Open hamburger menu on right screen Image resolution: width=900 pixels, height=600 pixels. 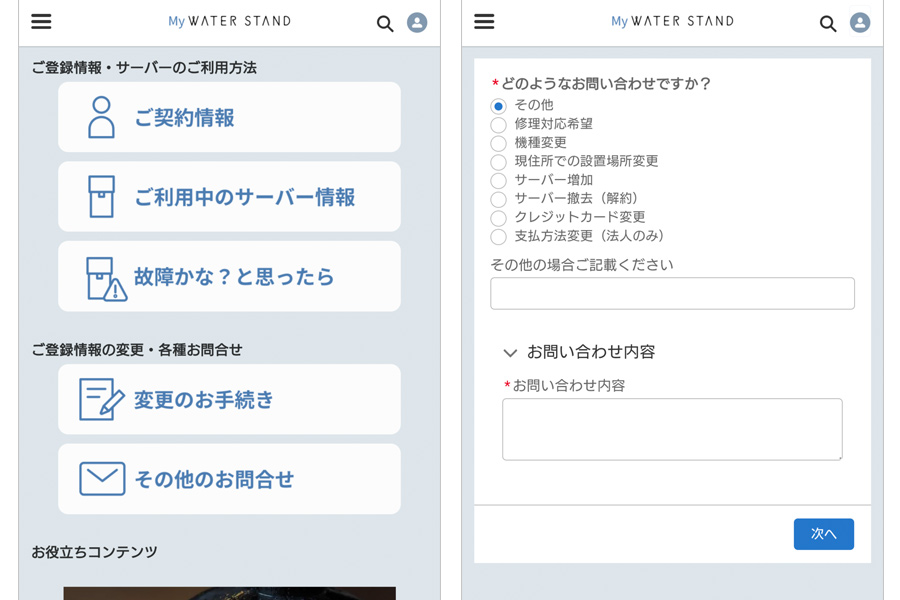484,21
